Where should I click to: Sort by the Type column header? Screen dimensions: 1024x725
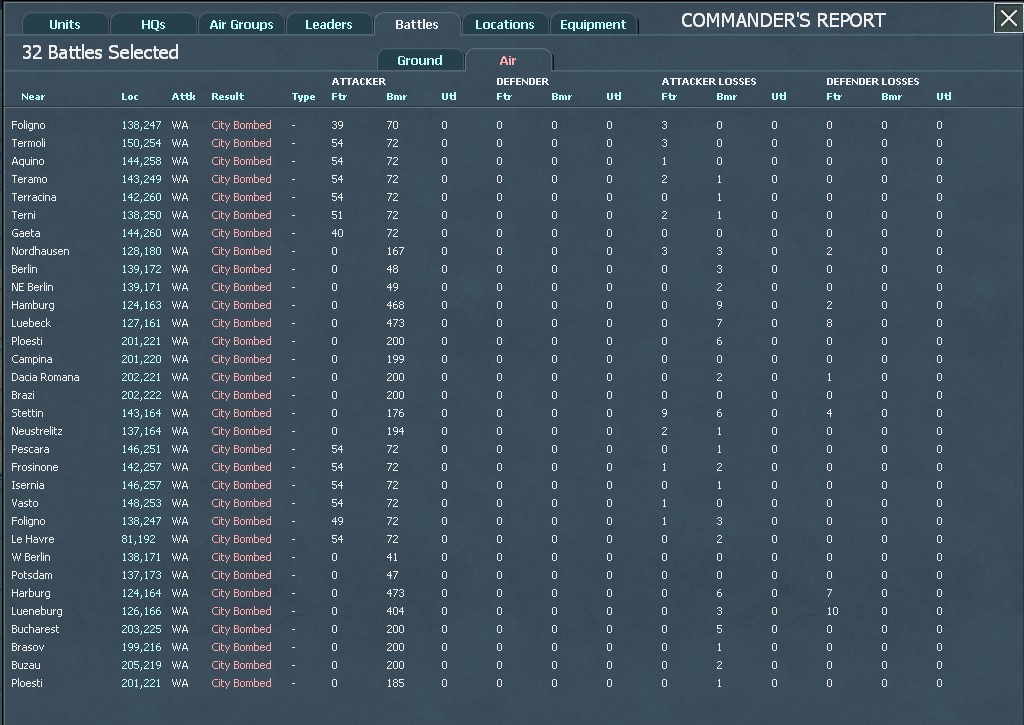point(303,97)
